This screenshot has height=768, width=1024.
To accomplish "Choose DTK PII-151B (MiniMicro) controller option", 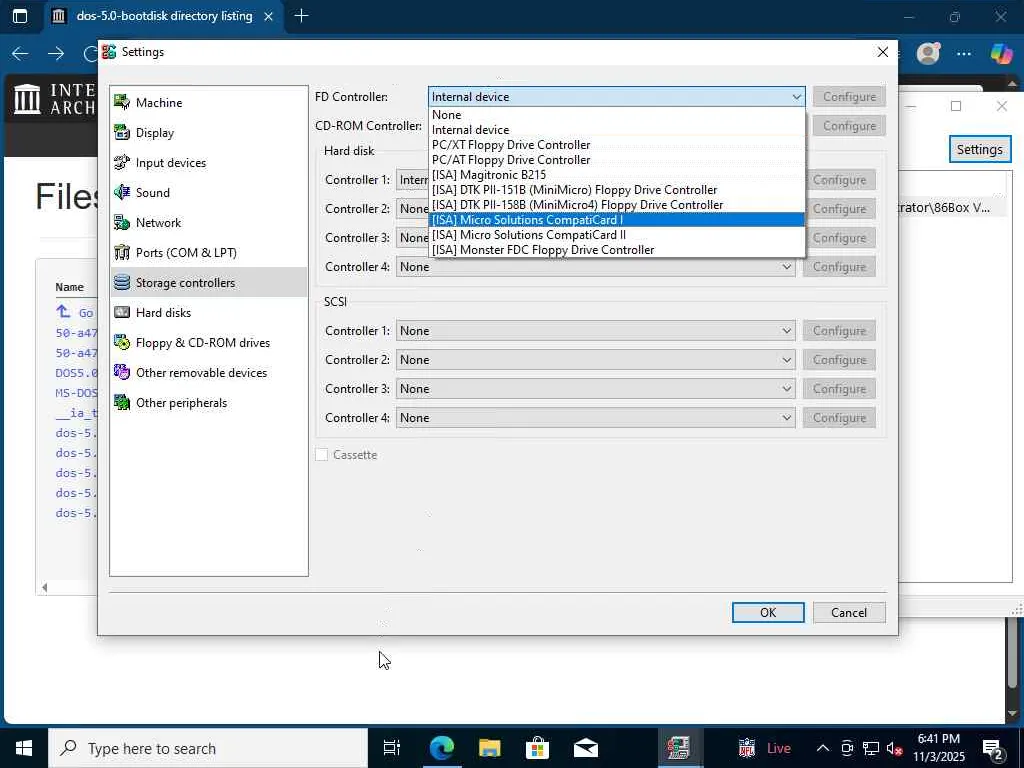I will [x=616, y=189].
